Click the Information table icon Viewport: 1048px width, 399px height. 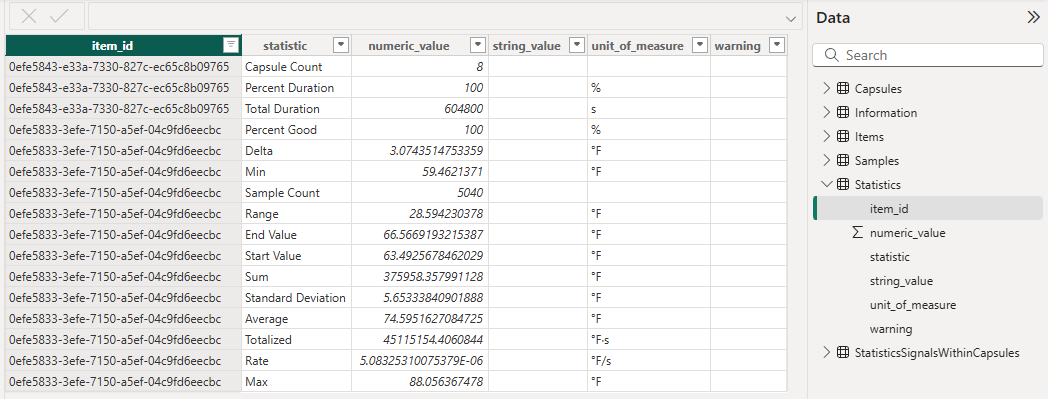pyautogui.click(x=843, y=112)
